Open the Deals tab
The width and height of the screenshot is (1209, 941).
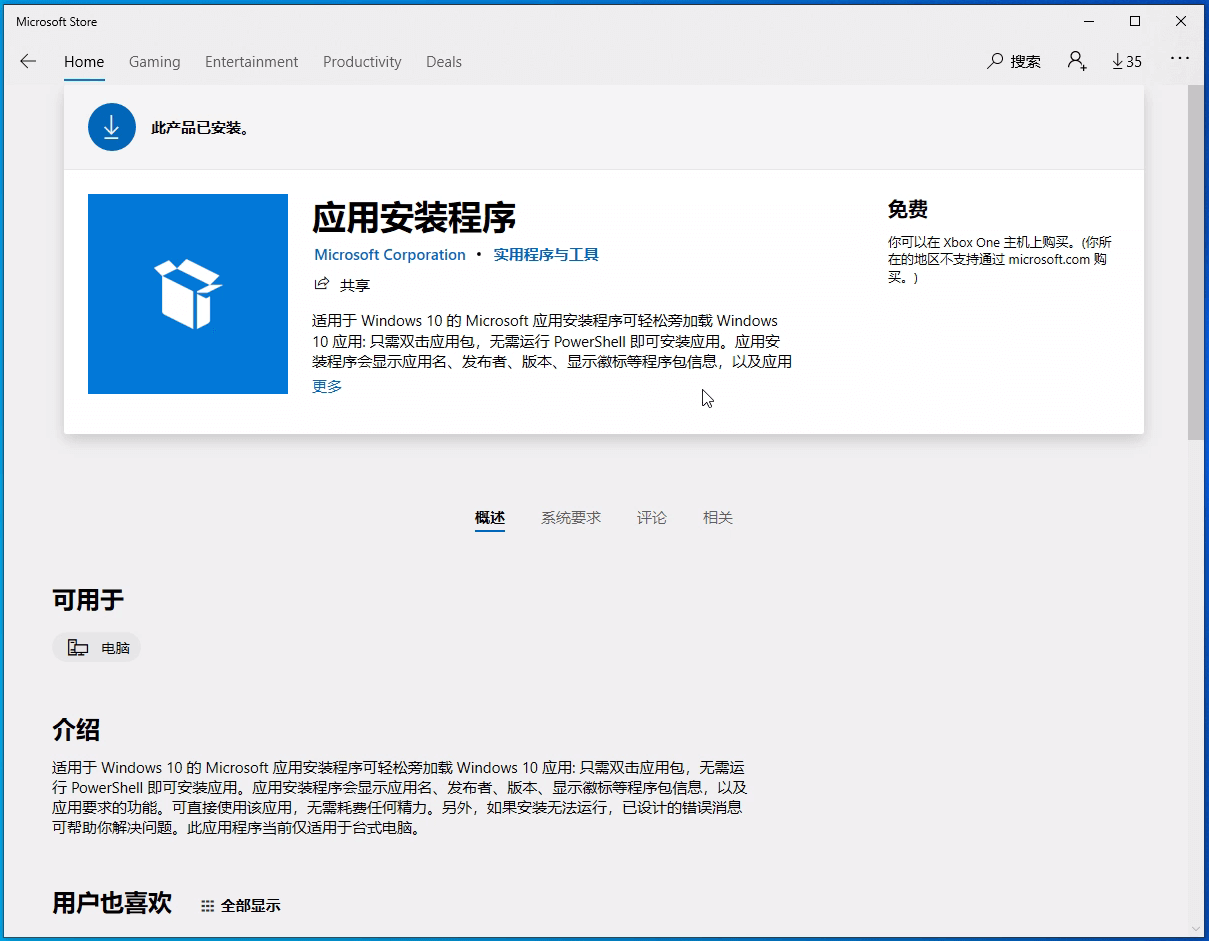coord(444,61)
